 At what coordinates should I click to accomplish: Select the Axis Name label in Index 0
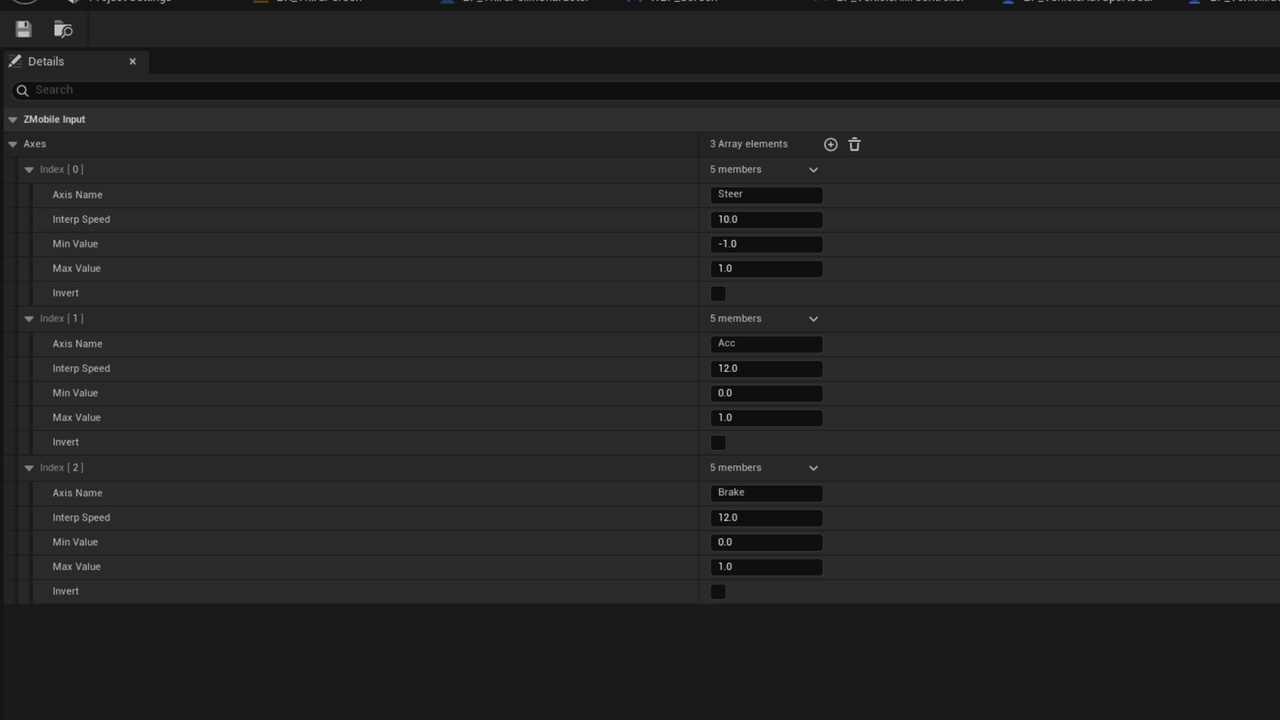[x=77, y=195]
